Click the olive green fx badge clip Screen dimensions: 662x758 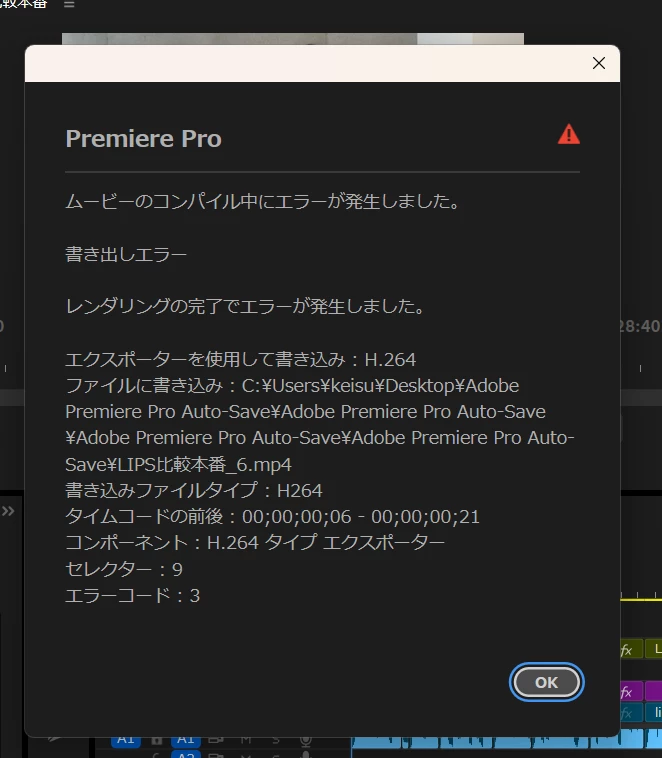pyautogui.click(x=630, y=650)
